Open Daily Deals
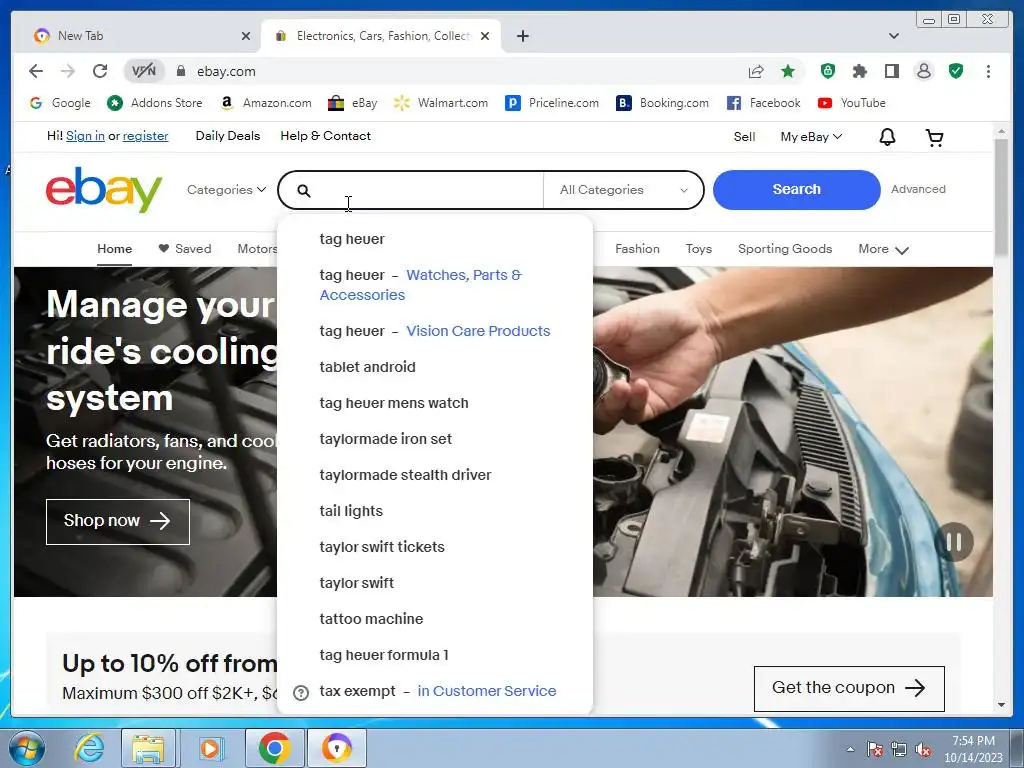 (228, 136)
